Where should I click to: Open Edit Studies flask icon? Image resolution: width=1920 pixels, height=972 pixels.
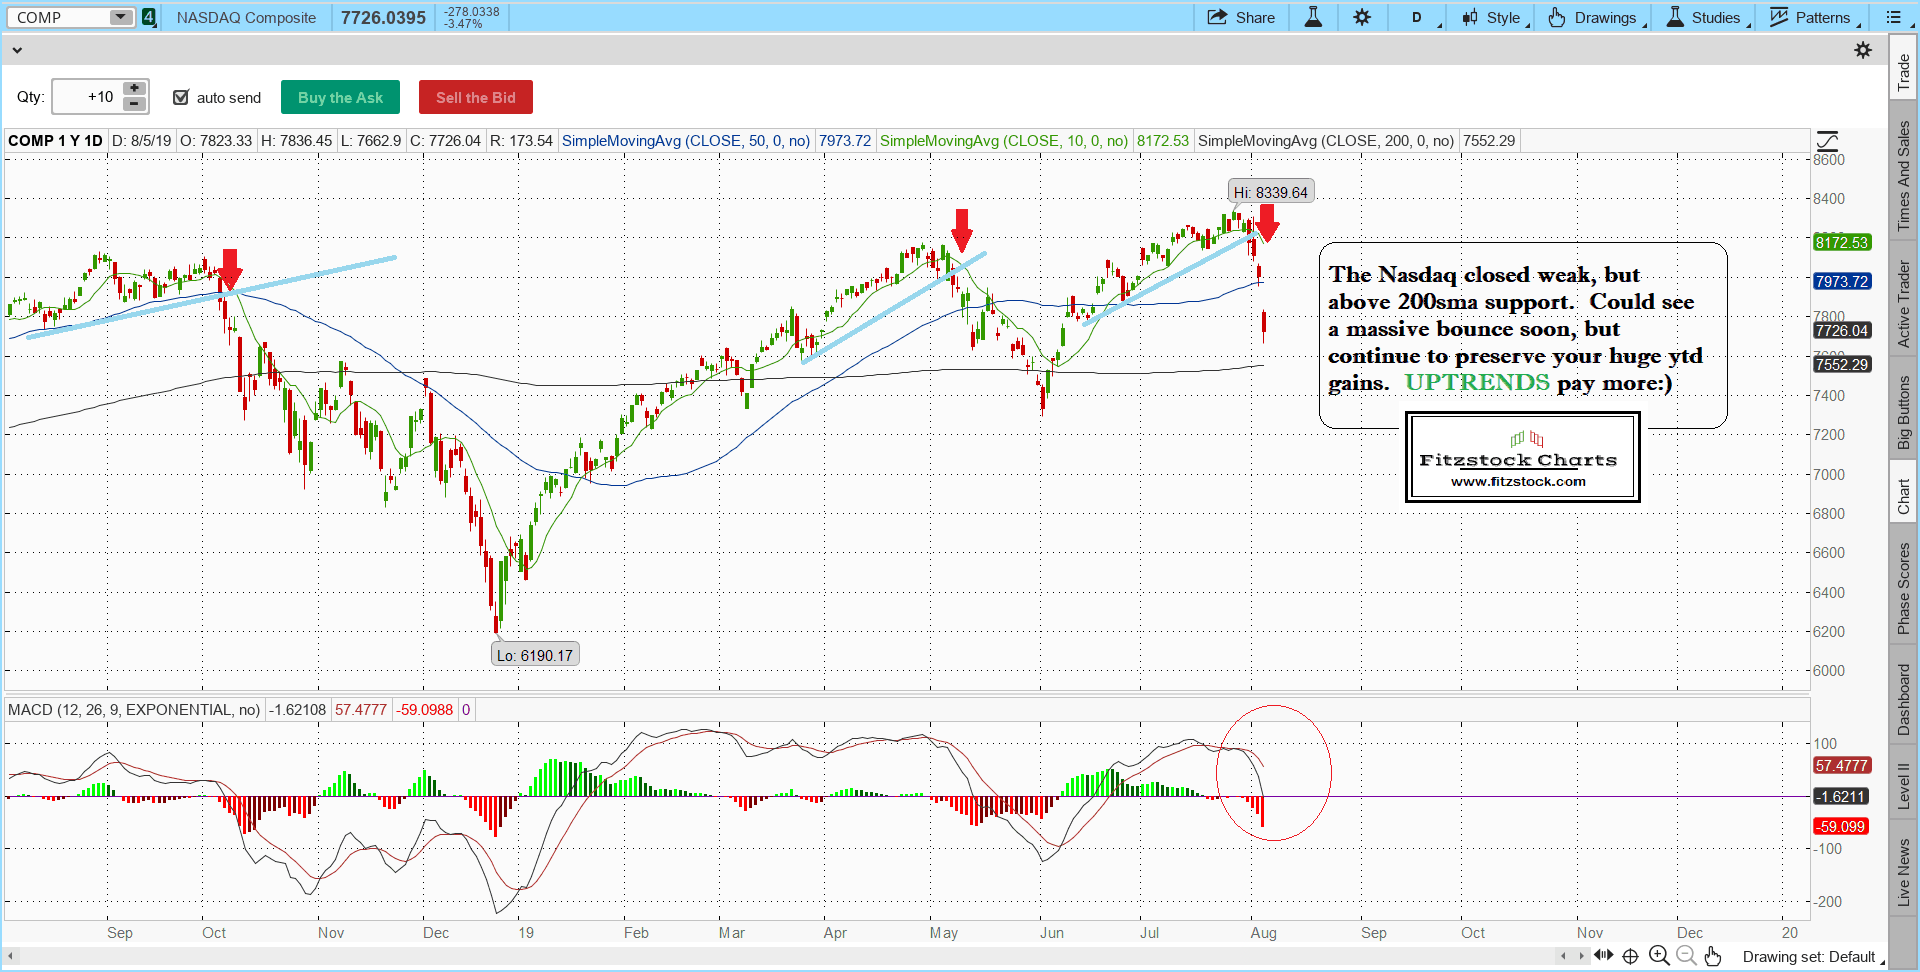[1313, 17]
